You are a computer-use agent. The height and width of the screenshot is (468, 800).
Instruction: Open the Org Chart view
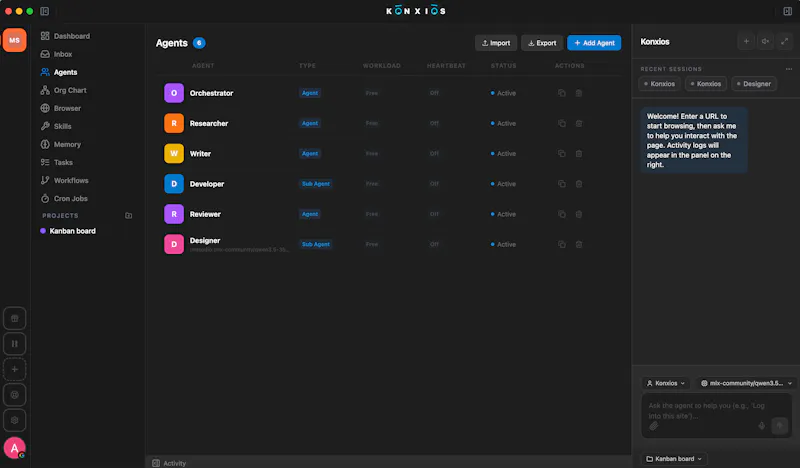tap(64, 90)
